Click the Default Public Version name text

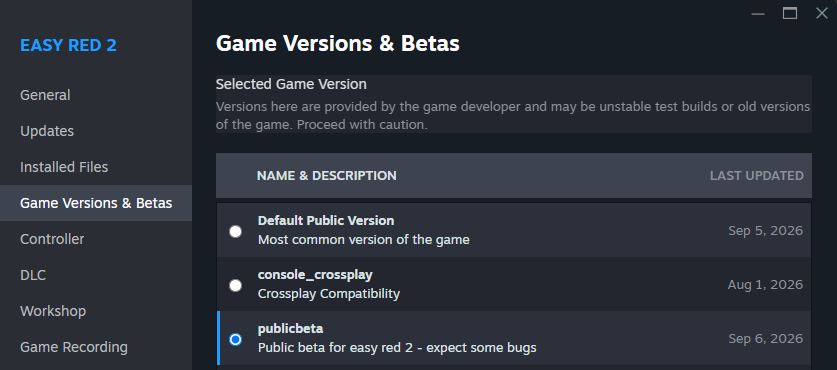click(x=326, y=221)
